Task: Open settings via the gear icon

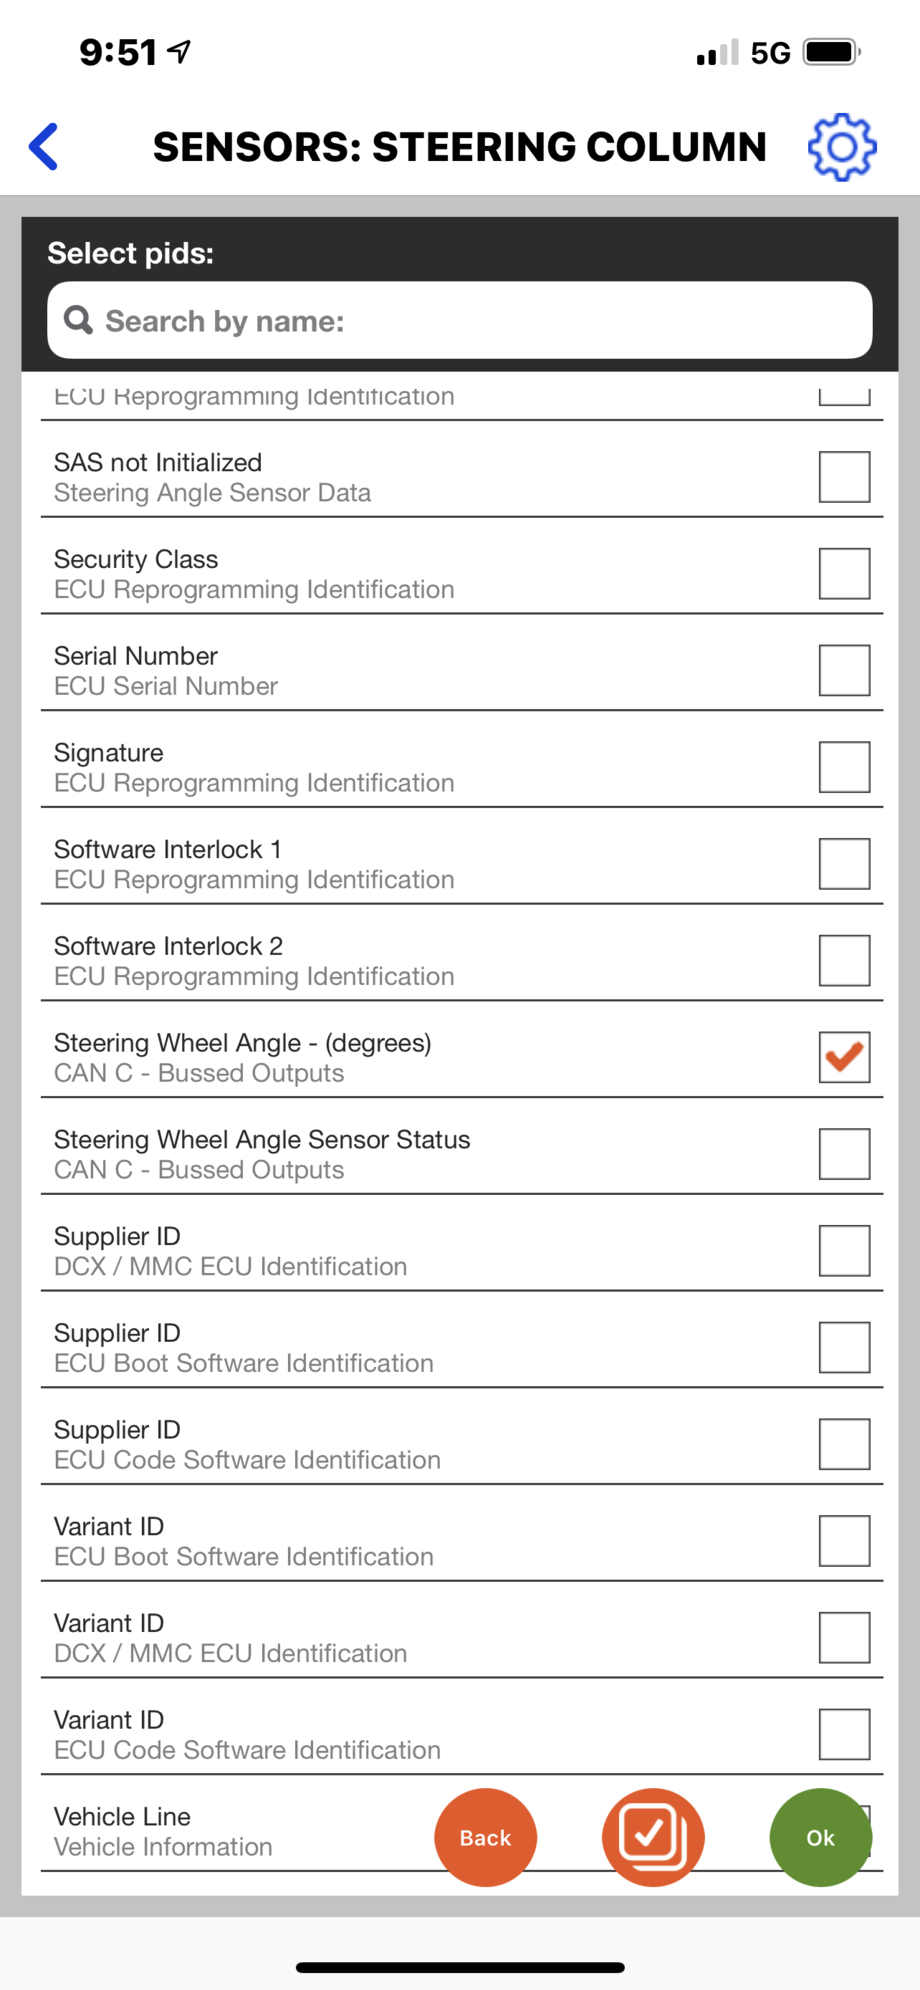Action: pos(842,147)
